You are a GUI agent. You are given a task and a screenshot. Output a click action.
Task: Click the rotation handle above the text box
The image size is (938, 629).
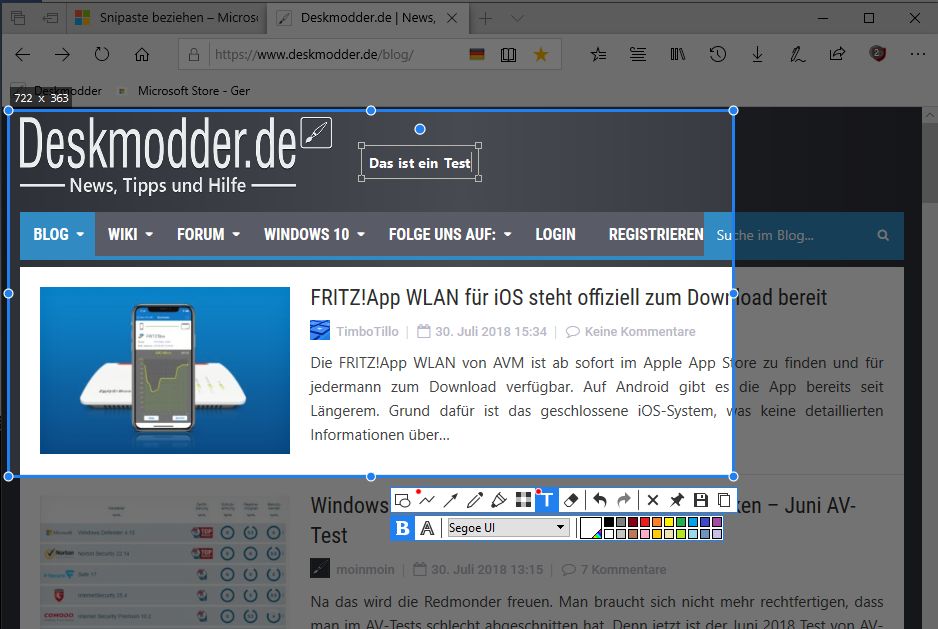(420, 129)
